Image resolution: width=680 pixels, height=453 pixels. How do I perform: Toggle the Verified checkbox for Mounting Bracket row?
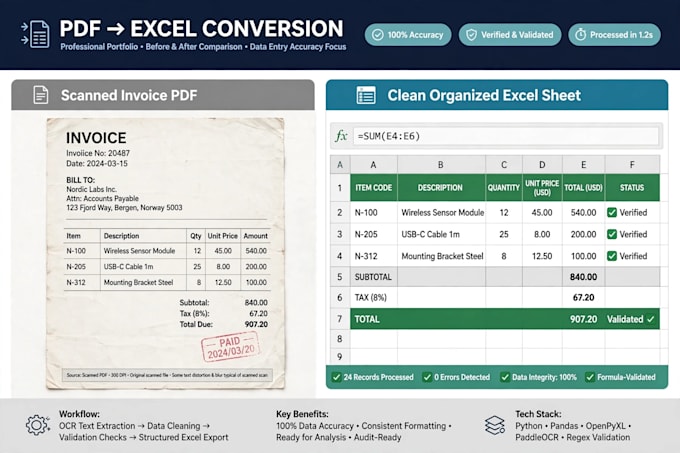[612, 256]
